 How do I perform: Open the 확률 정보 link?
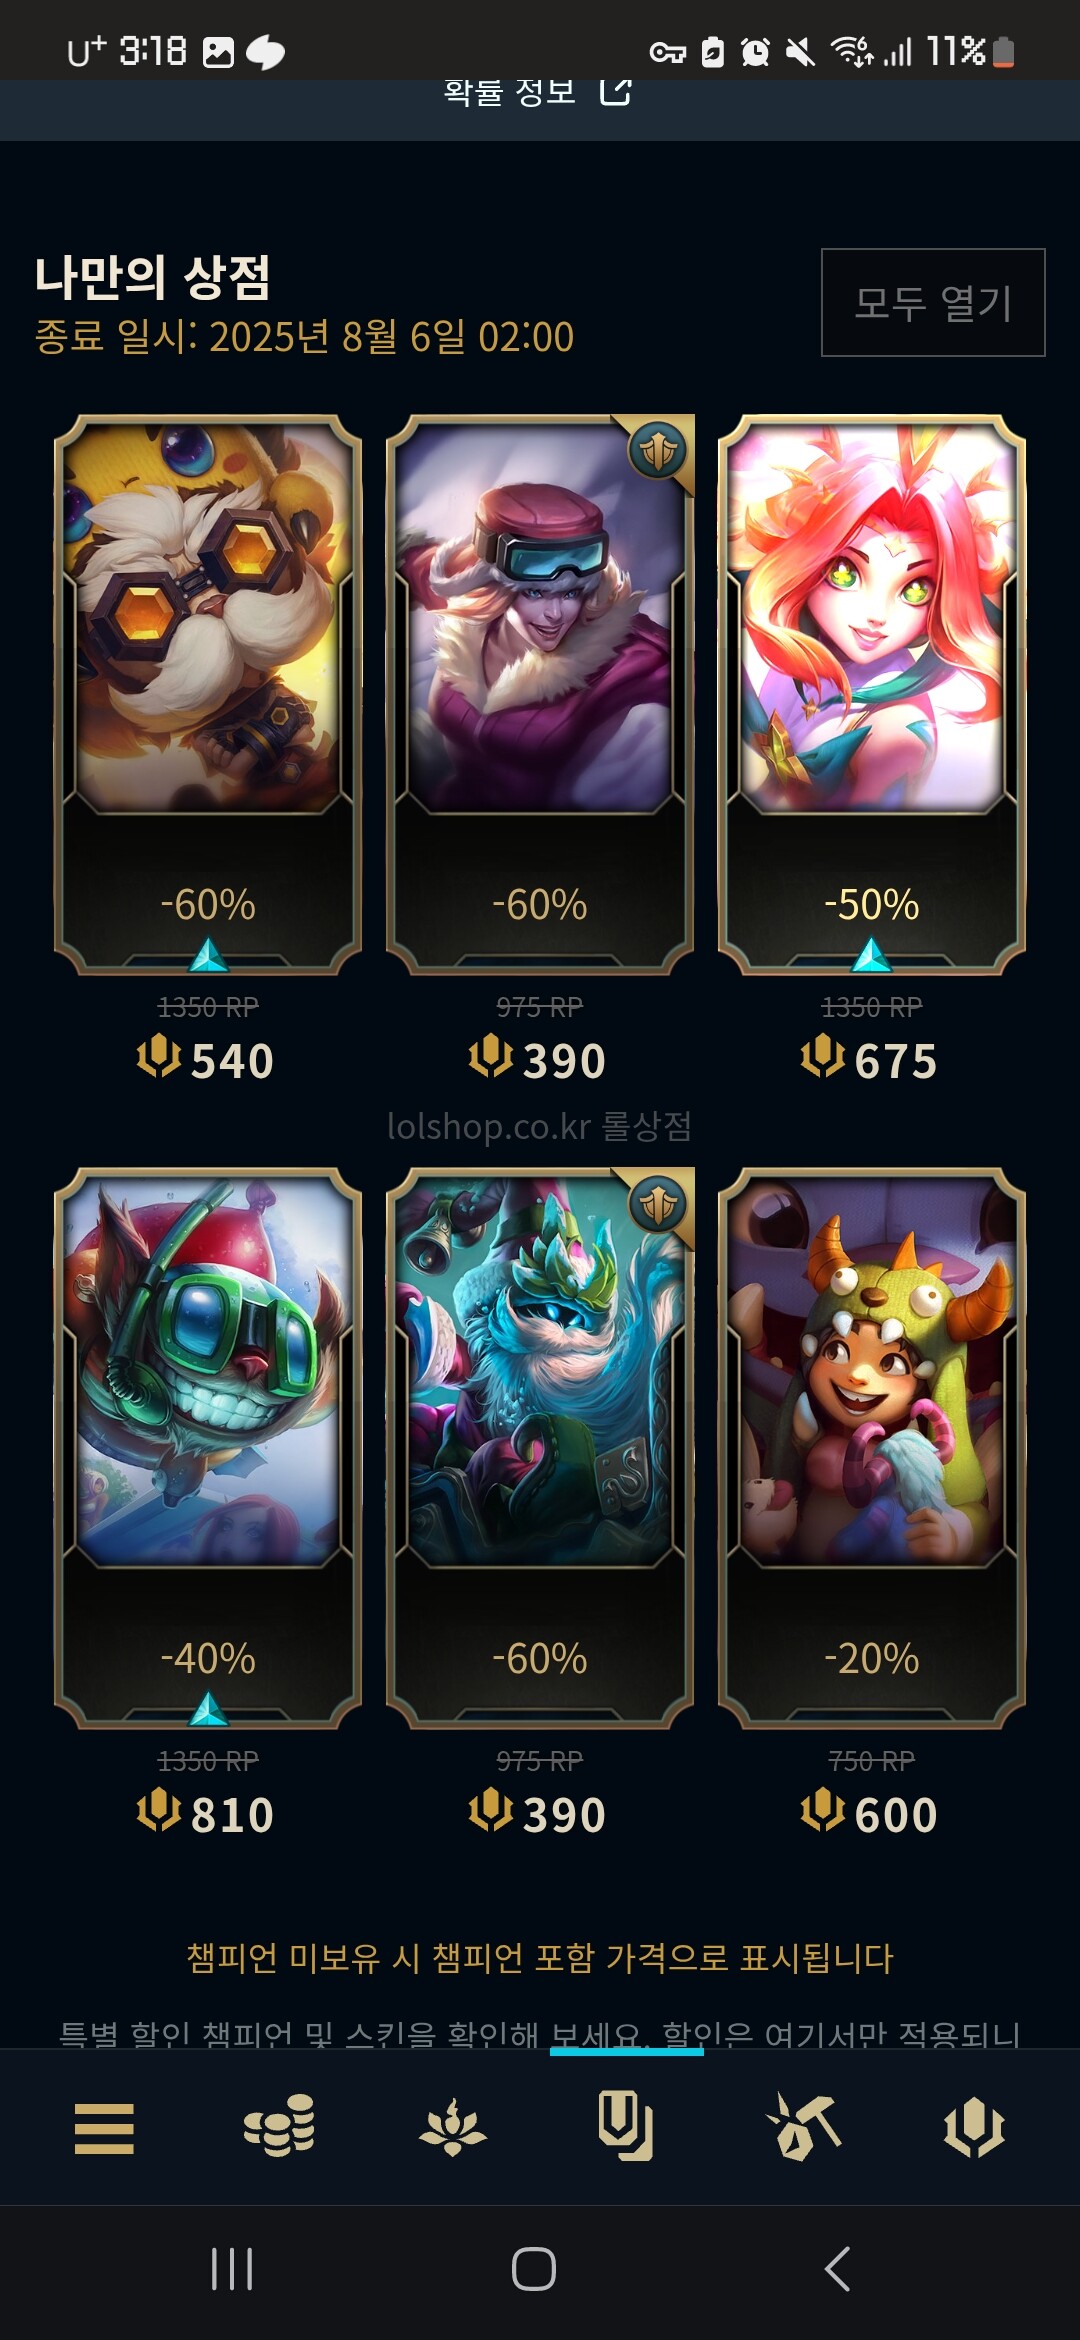(x=509, y=93)
